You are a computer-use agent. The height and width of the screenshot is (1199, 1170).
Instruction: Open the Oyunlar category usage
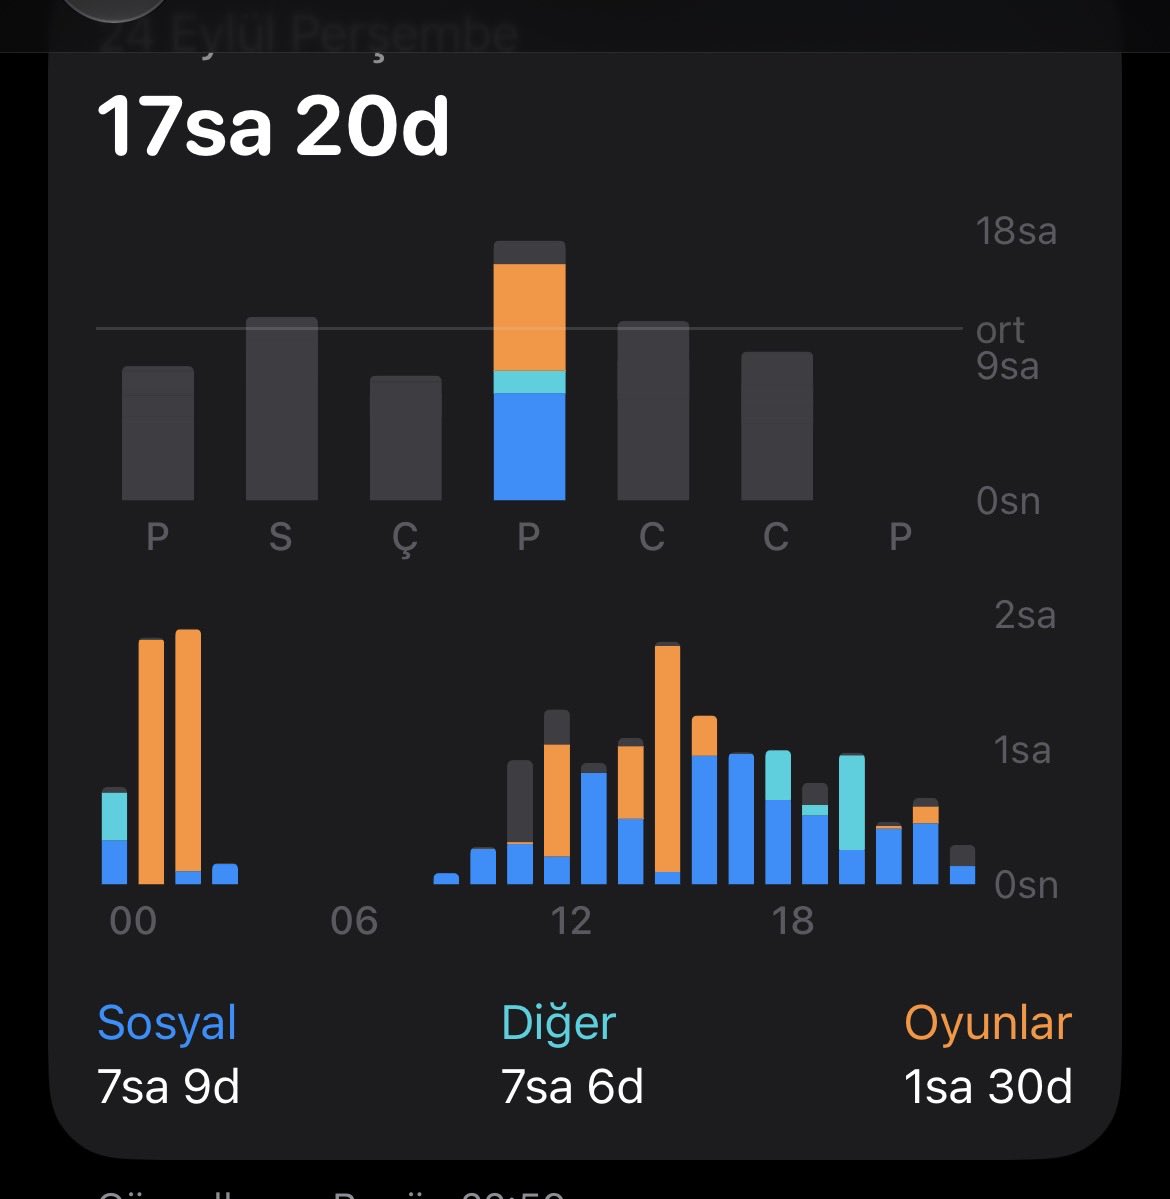[988, 1054]
